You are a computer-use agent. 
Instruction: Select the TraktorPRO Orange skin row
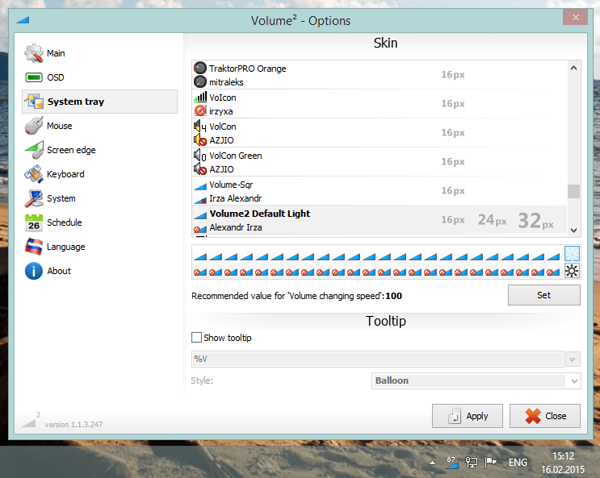pos(379,75)
